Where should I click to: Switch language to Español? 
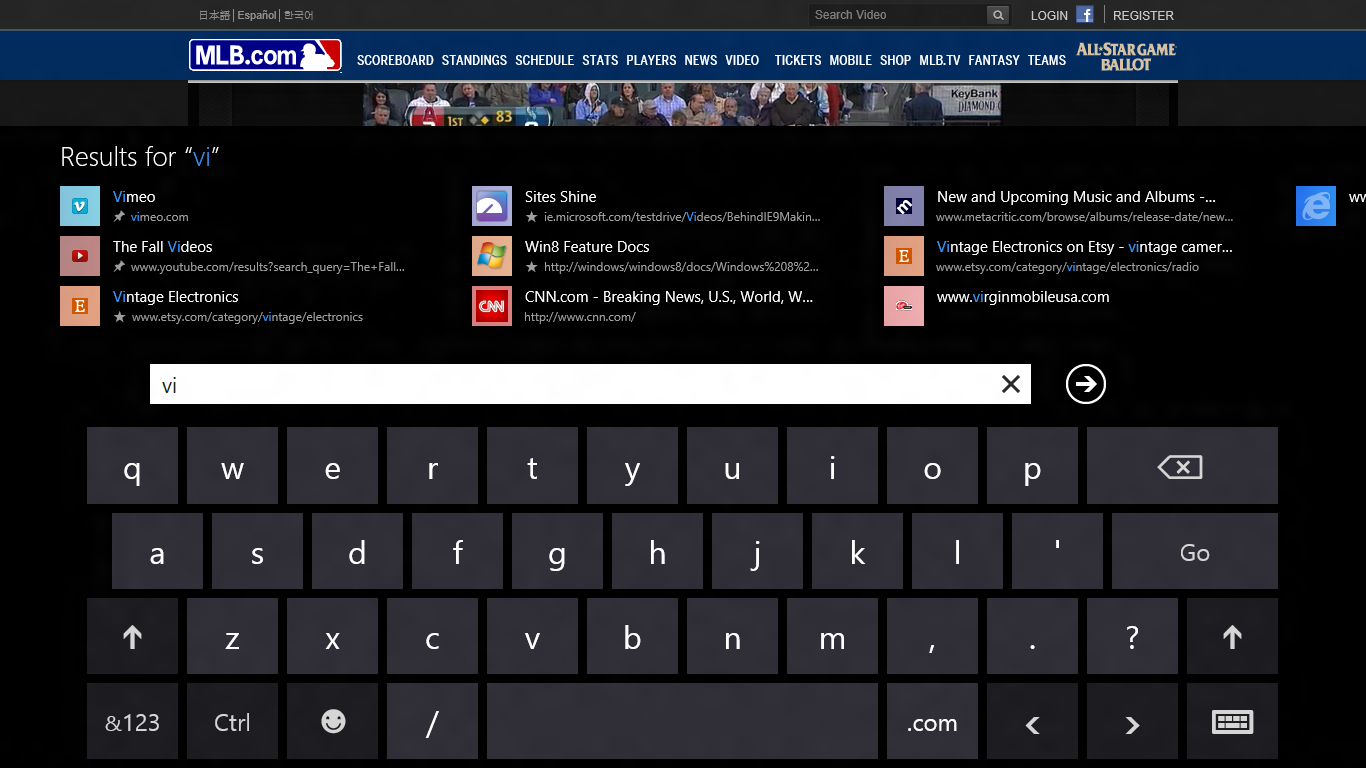257,15
